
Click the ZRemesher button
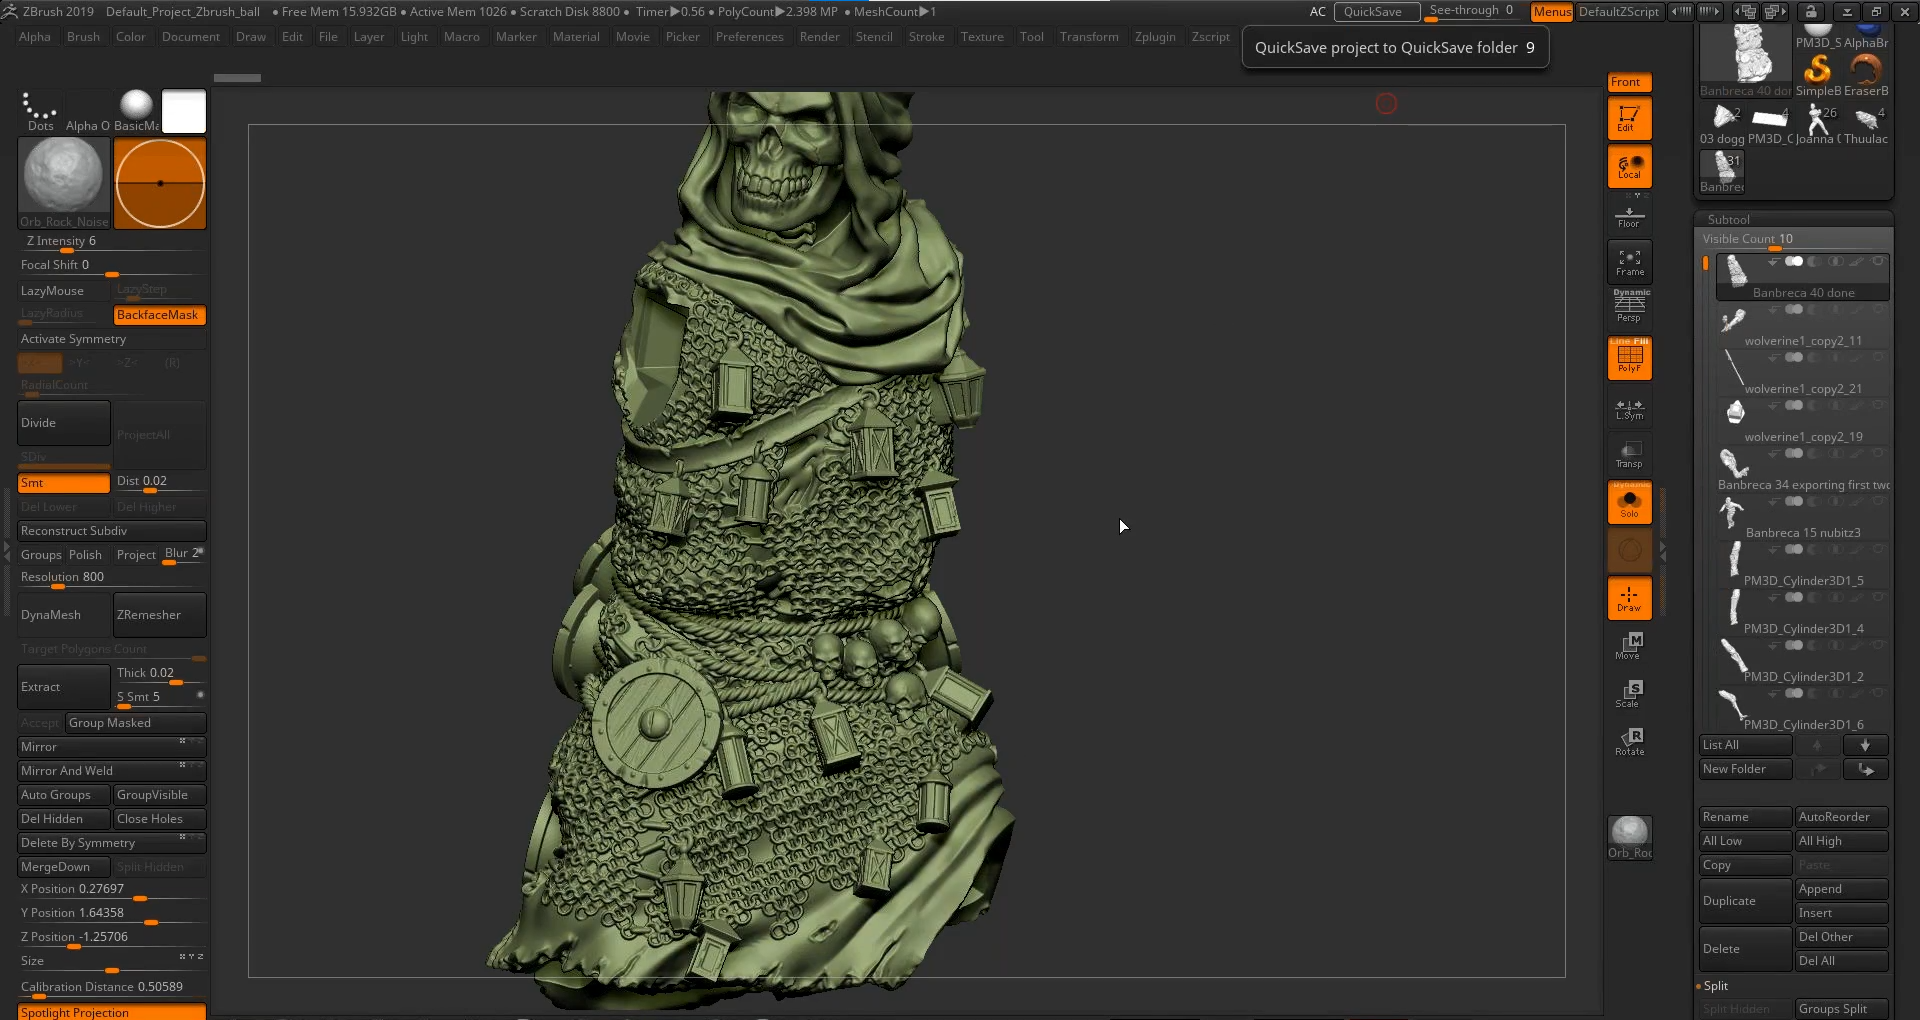(159, 615)
